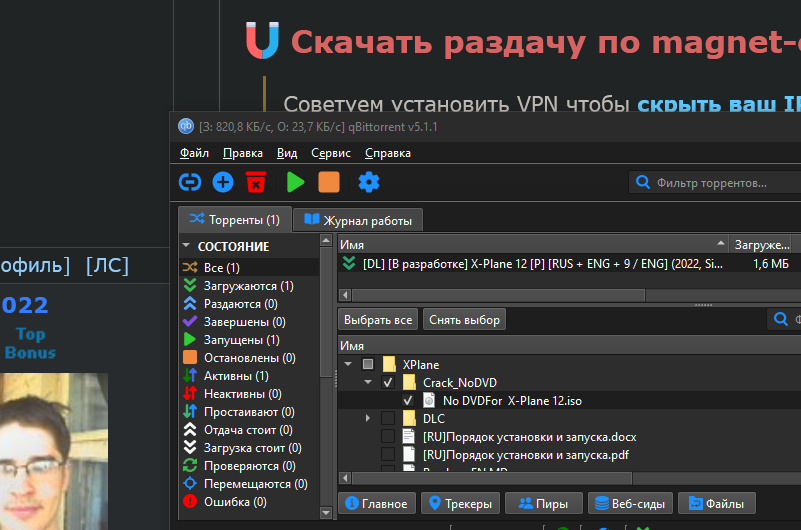Switch to the Торренты (1) tab
This screenshot has height=530, width=801.
(235, 220)
